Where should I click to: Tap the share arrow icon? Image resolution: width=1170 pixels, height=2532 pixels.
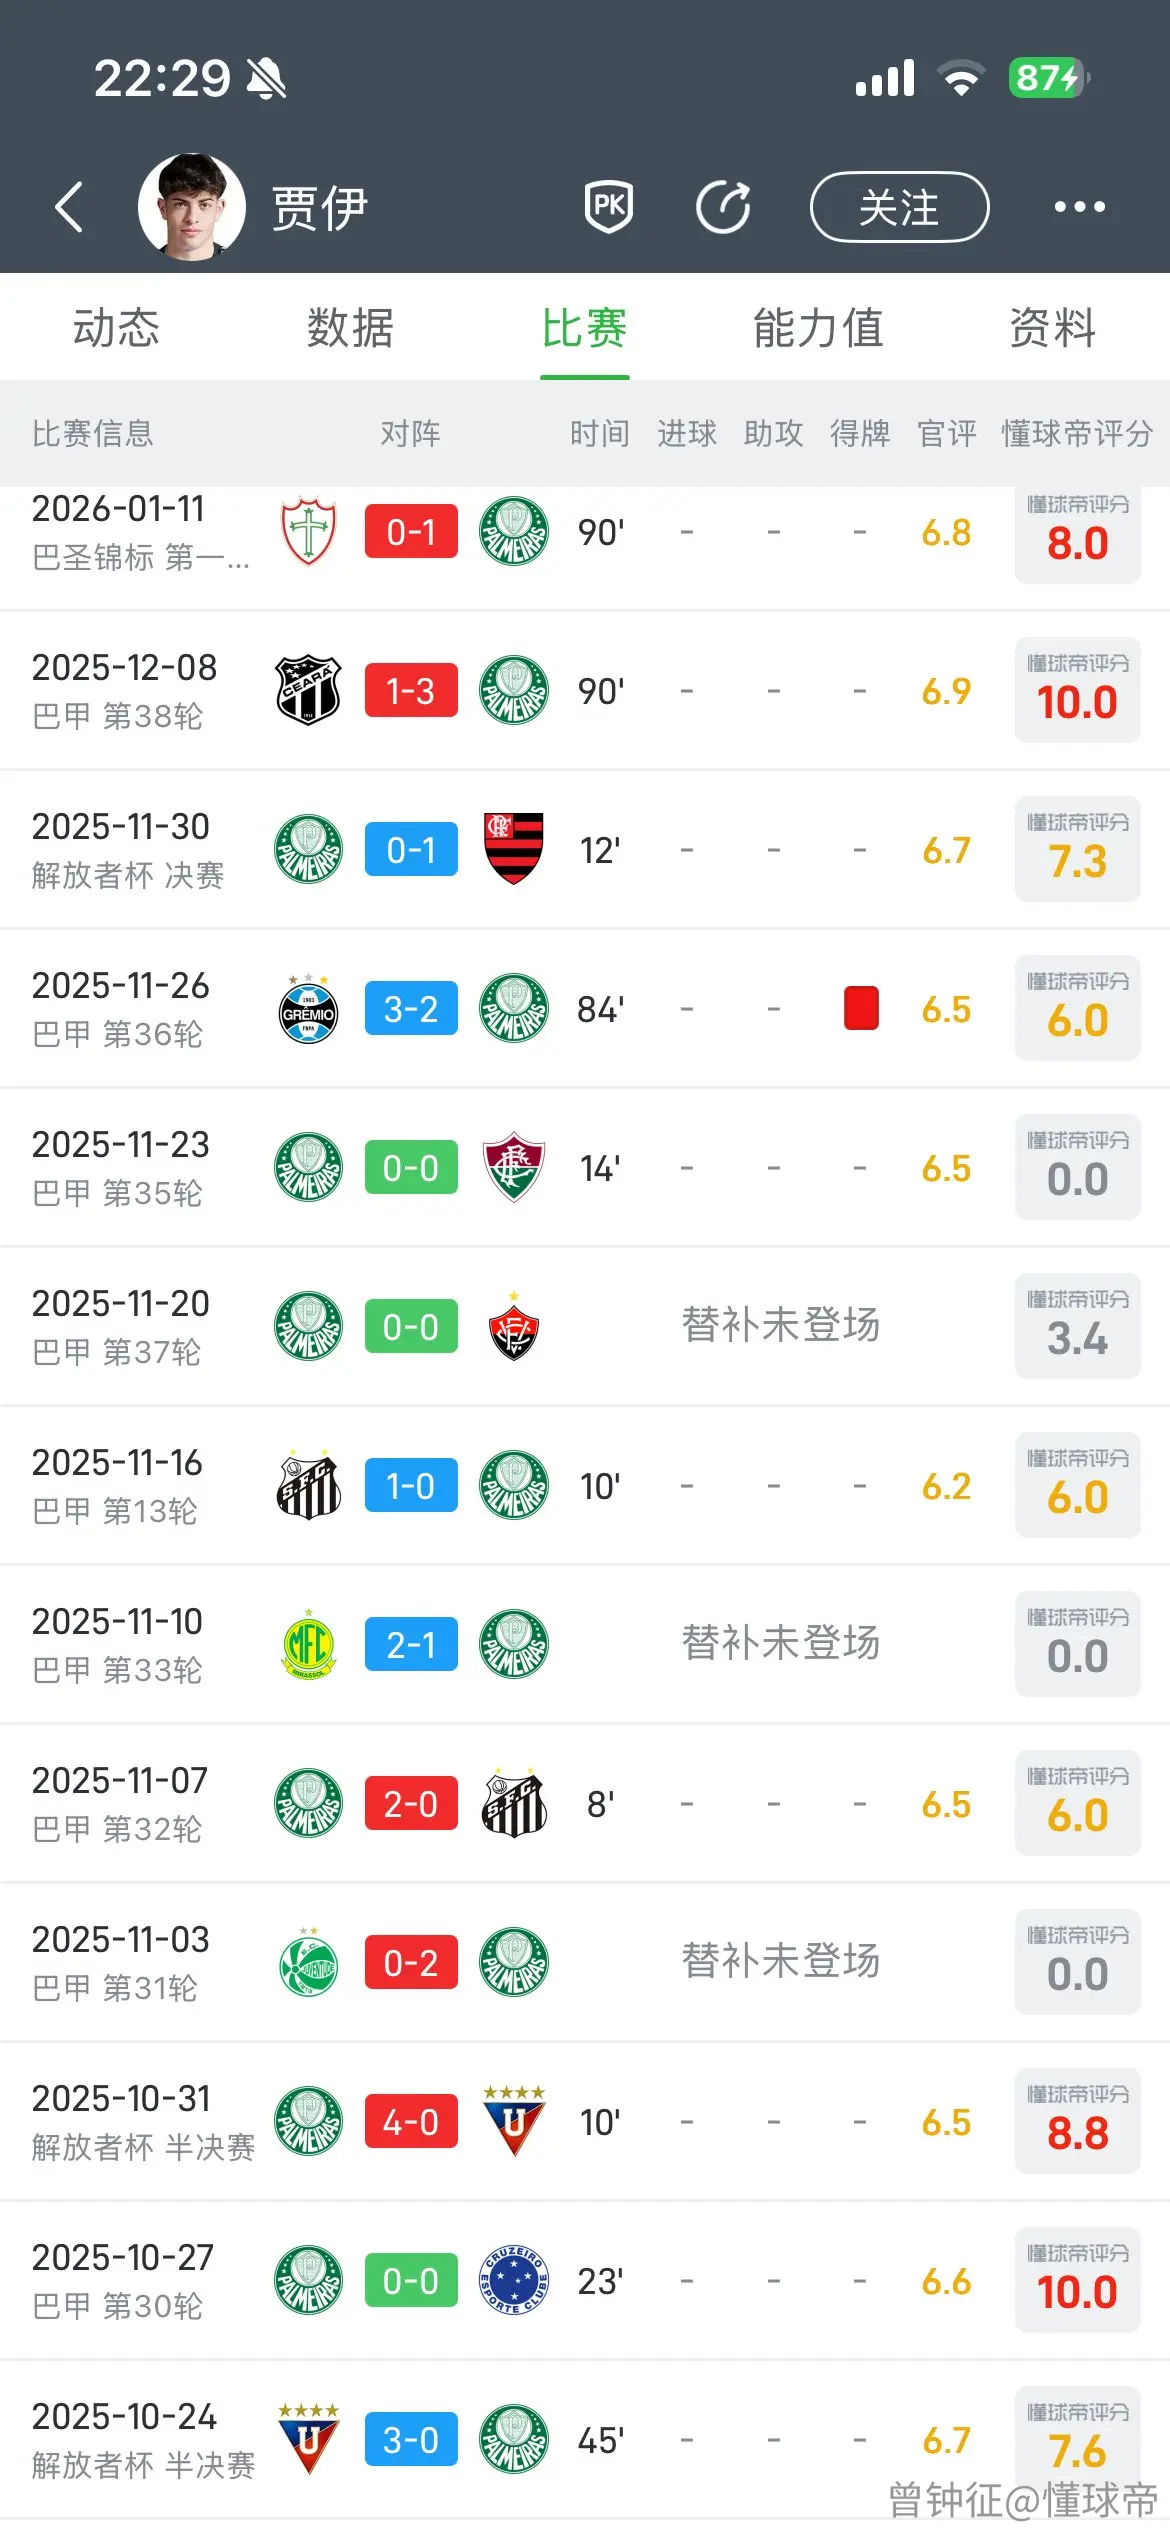723,207
